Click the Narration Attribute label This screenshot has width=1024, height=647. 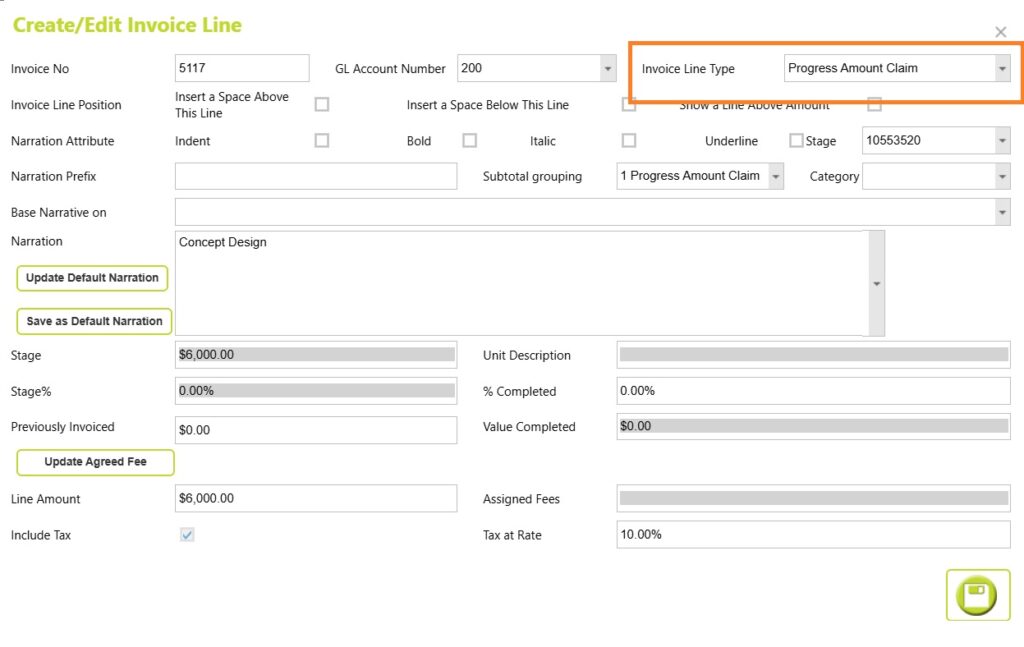tap(63, 141)
